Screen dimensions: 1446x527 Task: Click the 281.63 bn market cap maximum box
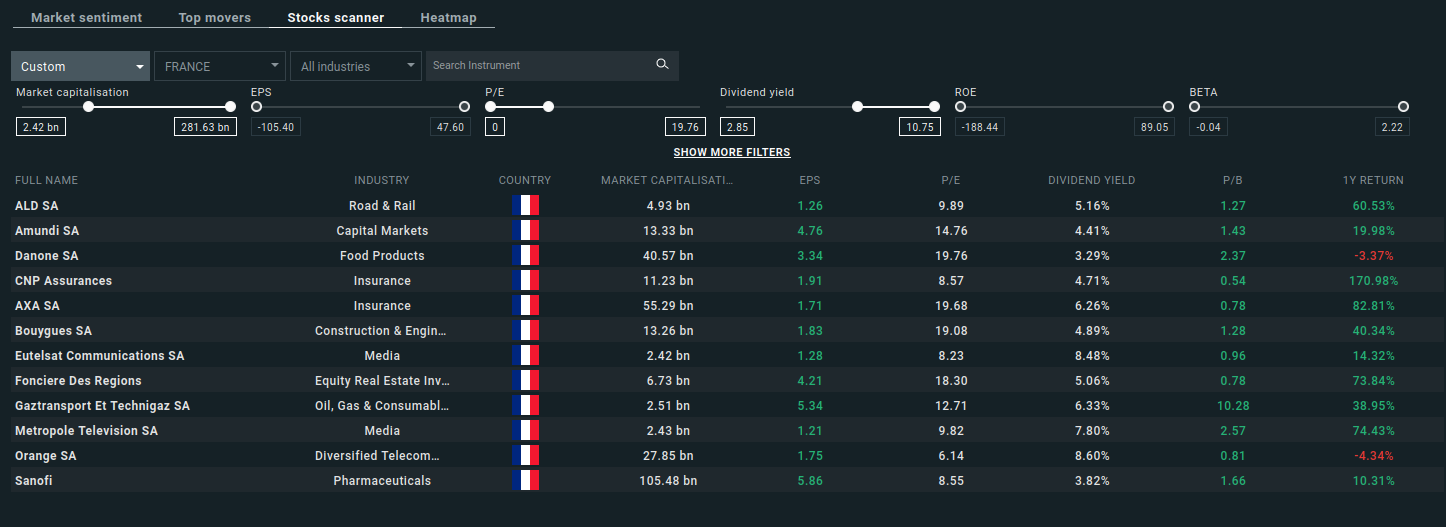(x=205, y=127)
